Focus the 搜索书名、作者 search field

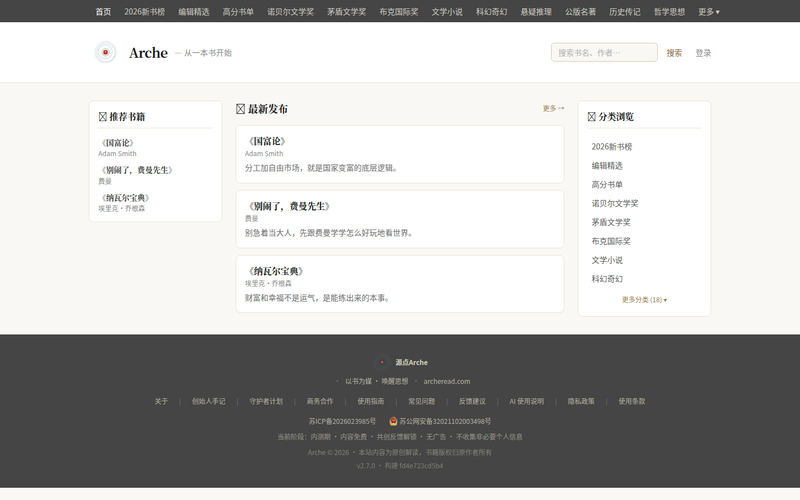[604, 53]
